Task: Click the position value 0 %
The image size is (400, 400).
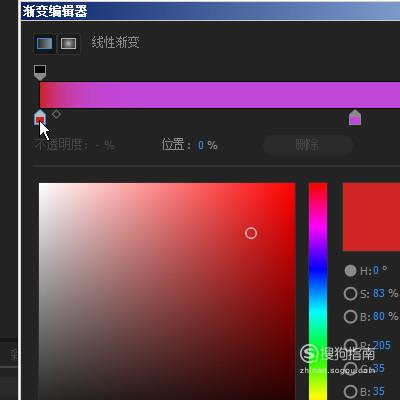Action: (x=207, y=145)
